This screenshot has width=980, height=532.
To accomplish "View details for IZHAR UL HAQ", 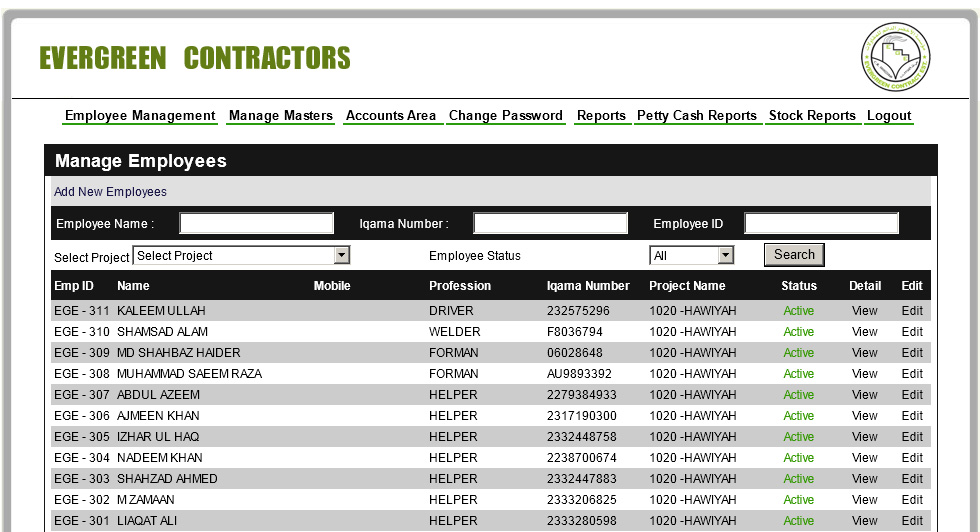I will point(864,437).
